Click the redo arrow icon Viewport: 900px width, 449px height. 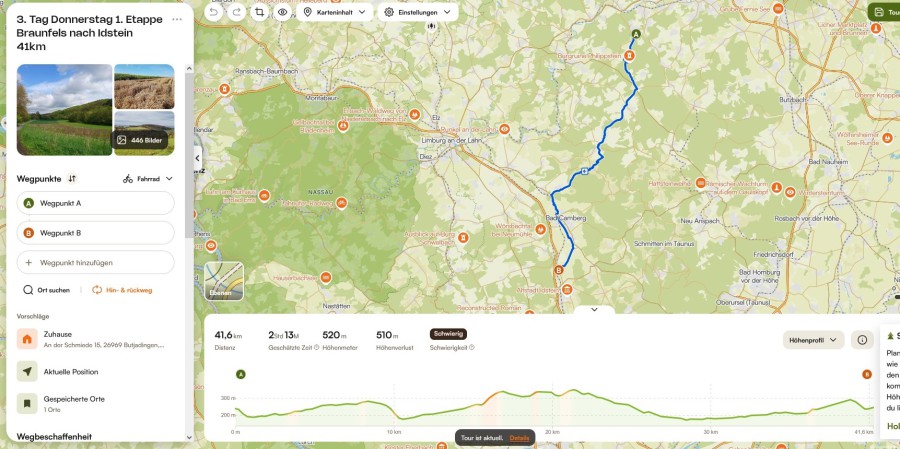tap(236, 12)
